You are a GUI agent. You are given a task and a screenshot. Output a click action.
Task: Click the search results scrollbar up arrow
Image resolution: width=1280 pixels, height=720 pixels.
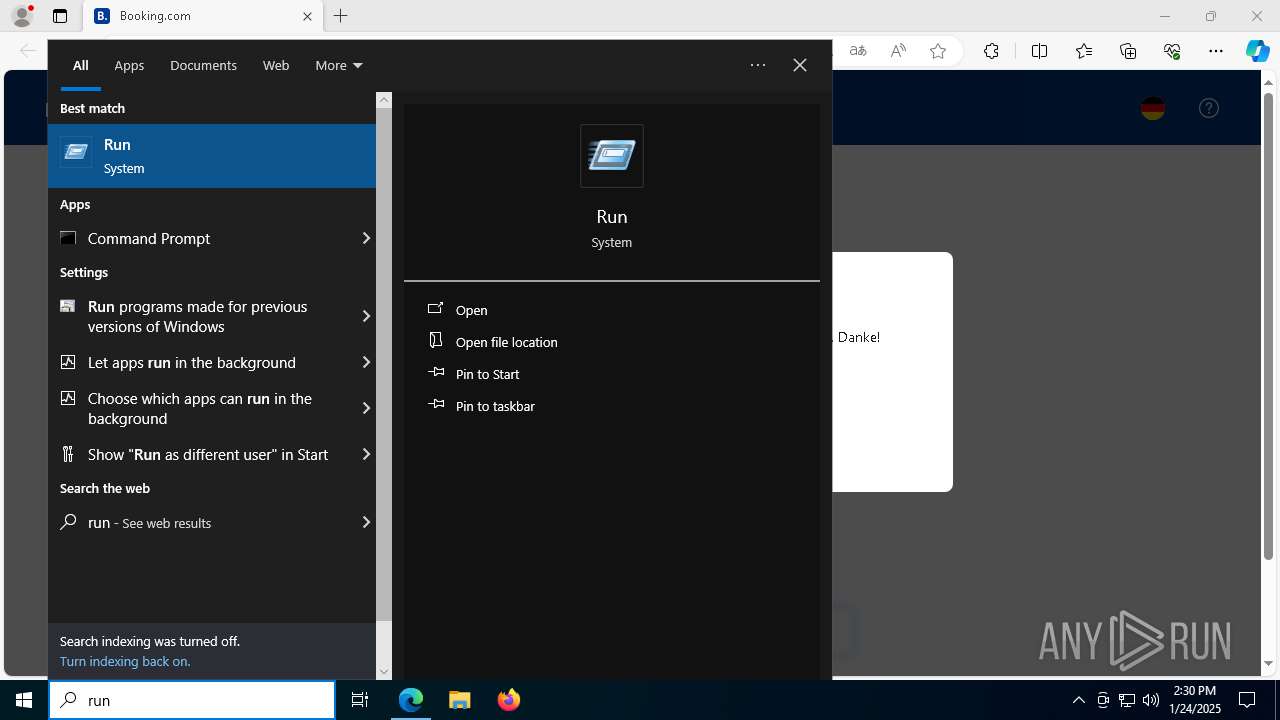tap(384, 100)
